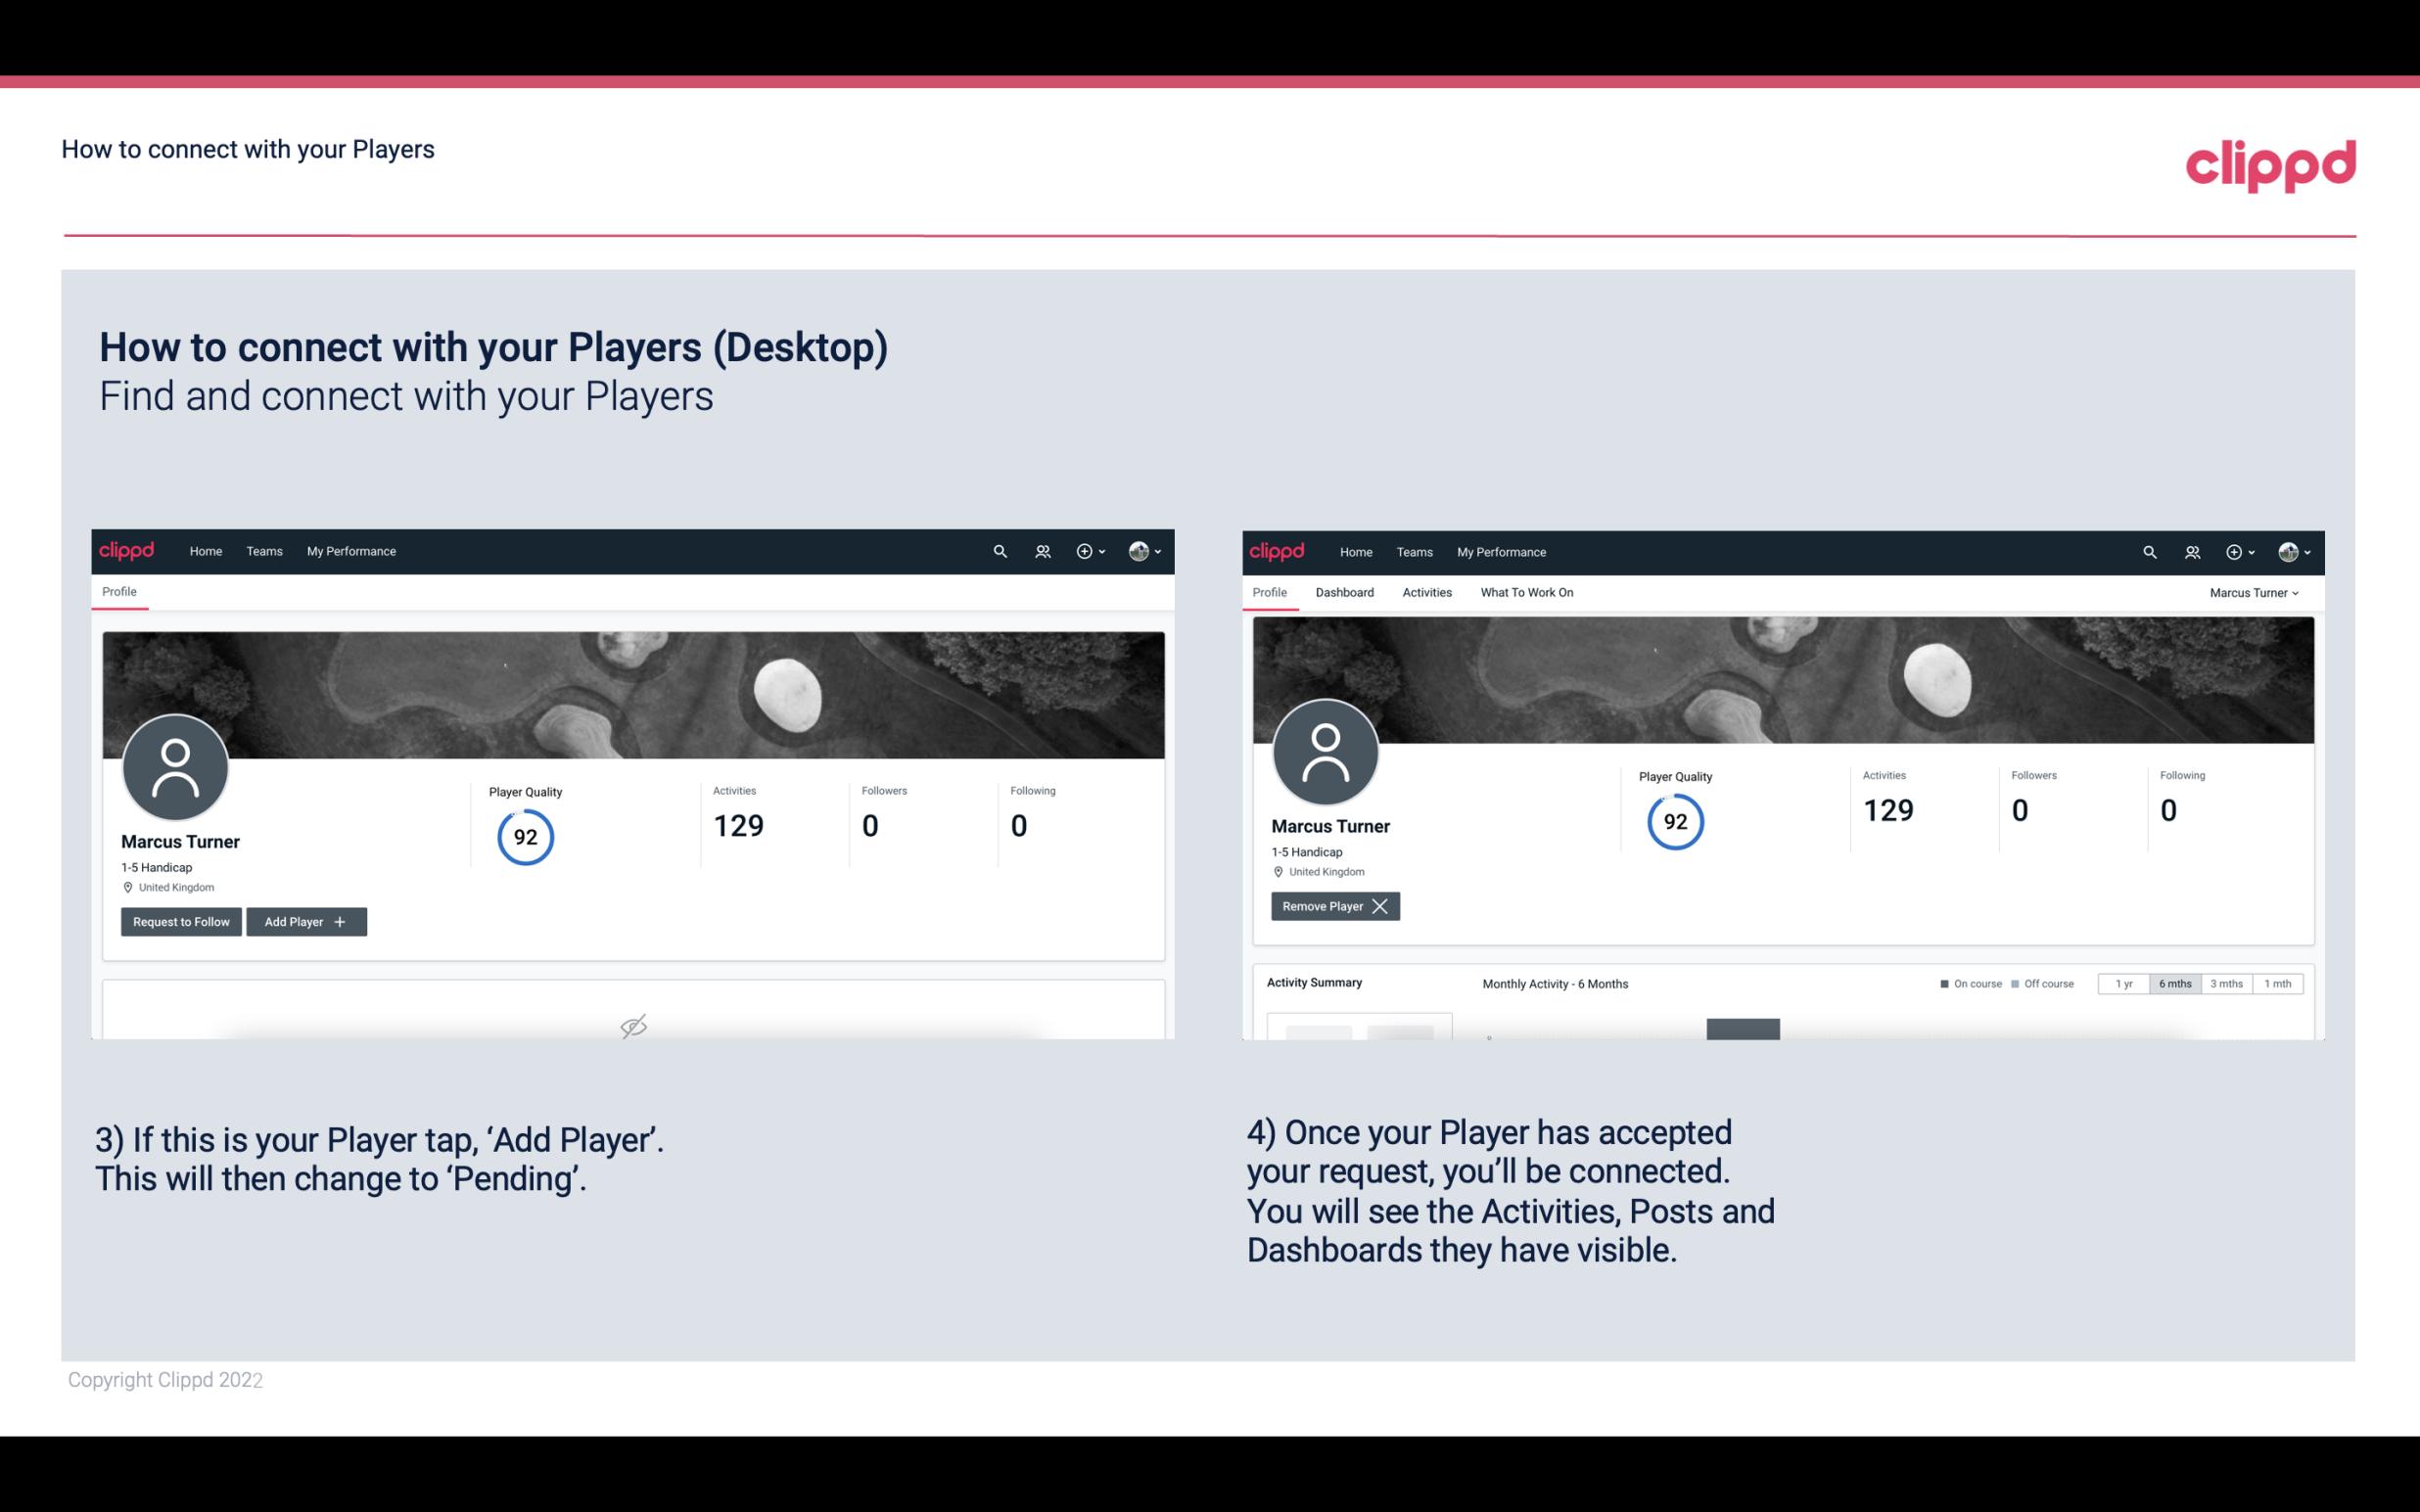
Task: Click the search icon in left navbar
Action: pyautogui.click(x=999, y=550)
